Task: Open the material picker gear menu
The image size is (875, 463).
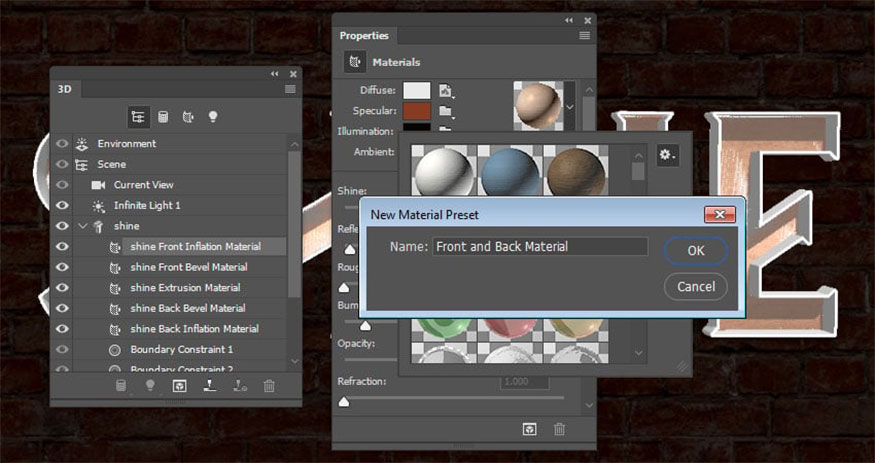Action: [666, 155]
